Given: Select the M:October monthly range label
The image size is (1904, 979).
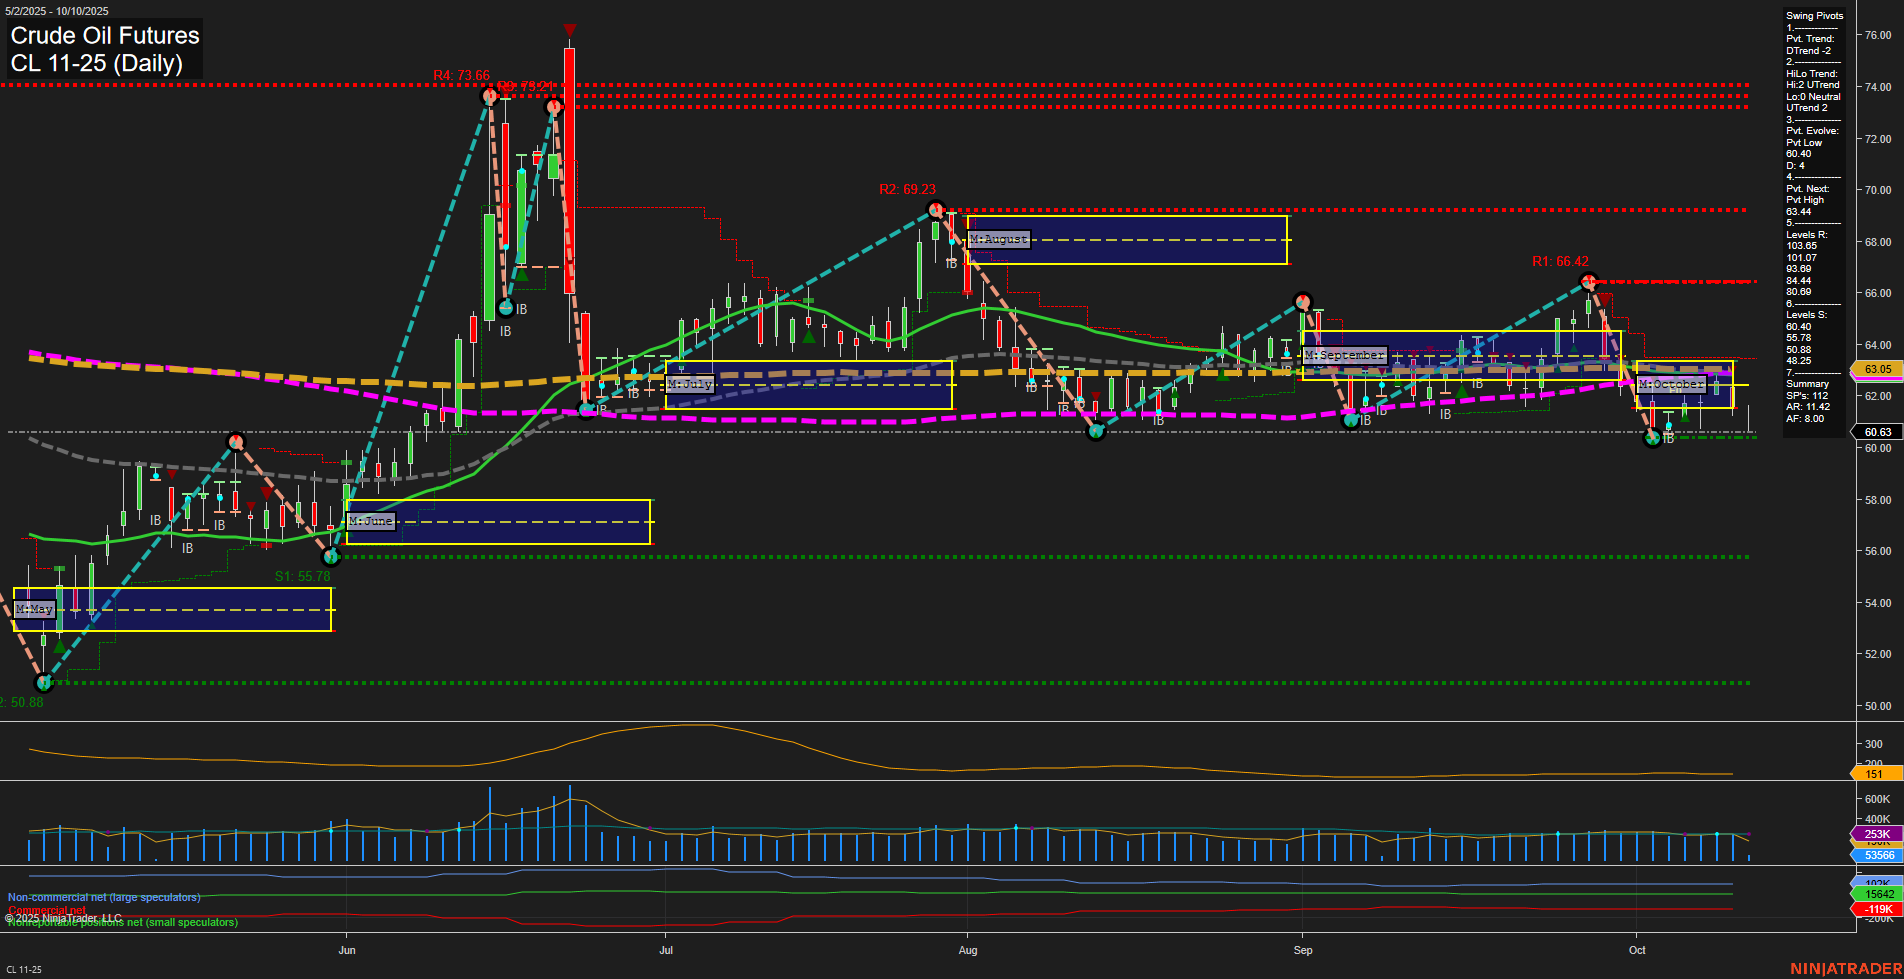Looking at the screenshot, I should [1670, 383].
